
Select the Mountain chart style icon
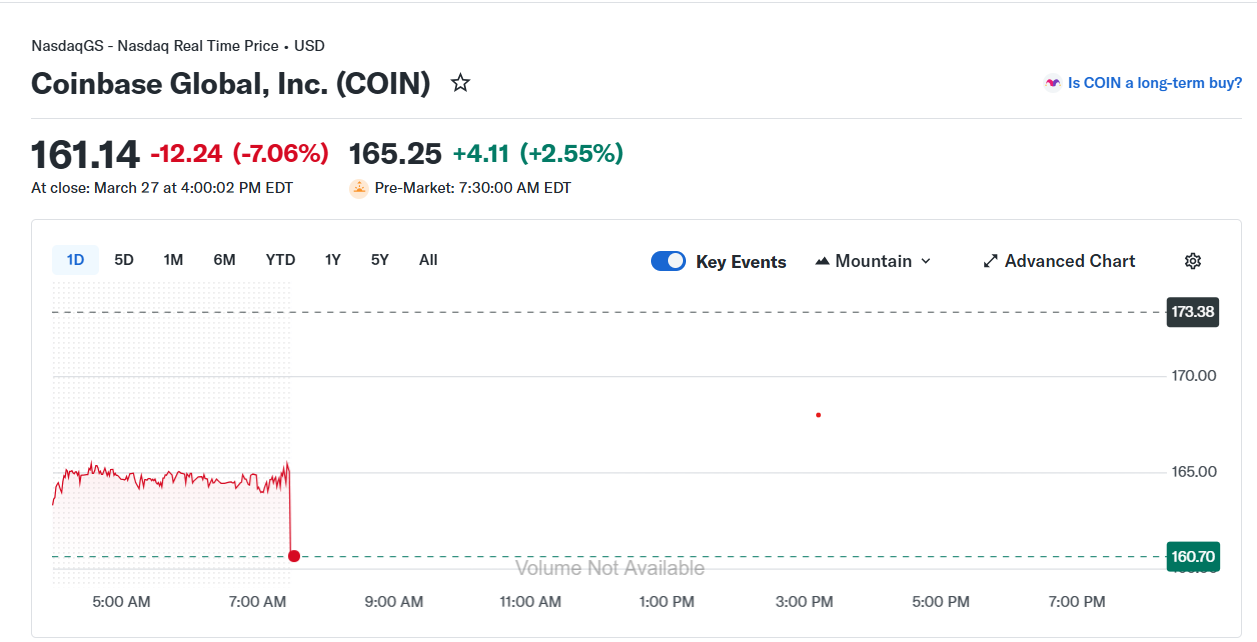pyautogui.click(x=822, y=260)
